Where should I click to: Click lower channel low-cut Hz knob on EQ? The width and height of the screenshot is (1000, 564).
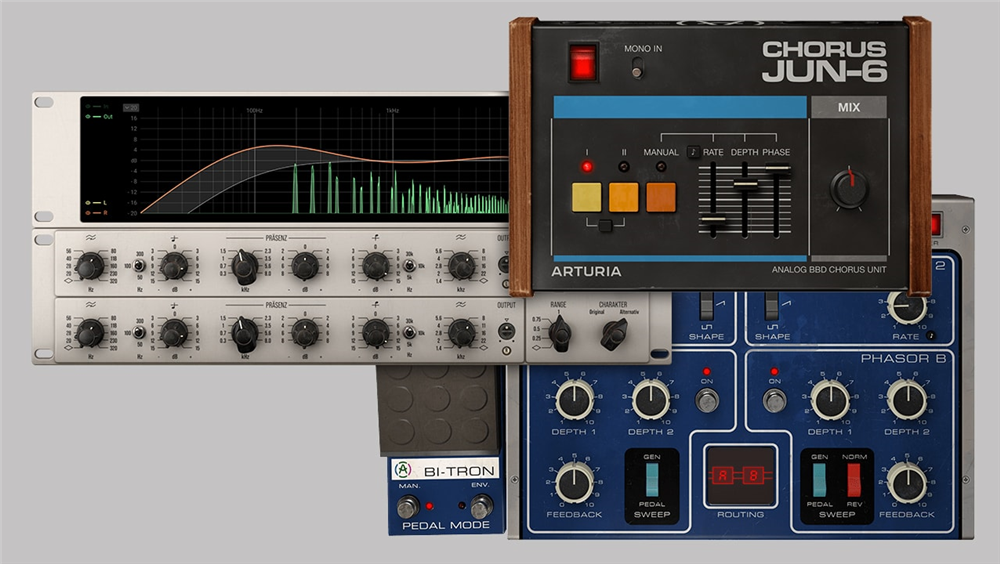90,333
